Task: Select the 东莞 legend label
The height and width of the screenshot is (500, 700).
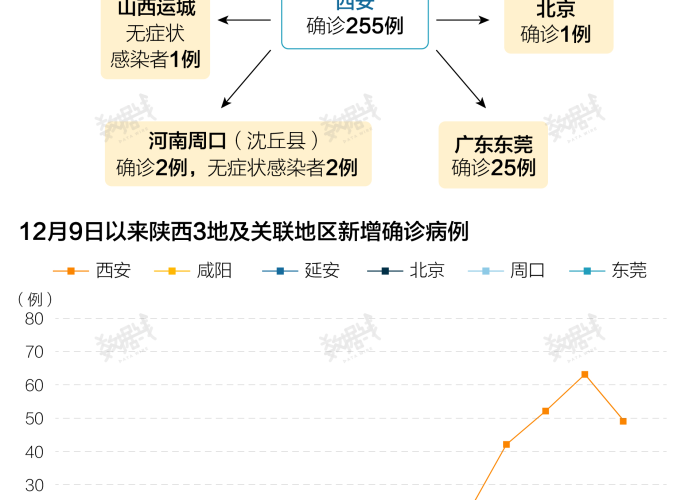Action: 629,271
